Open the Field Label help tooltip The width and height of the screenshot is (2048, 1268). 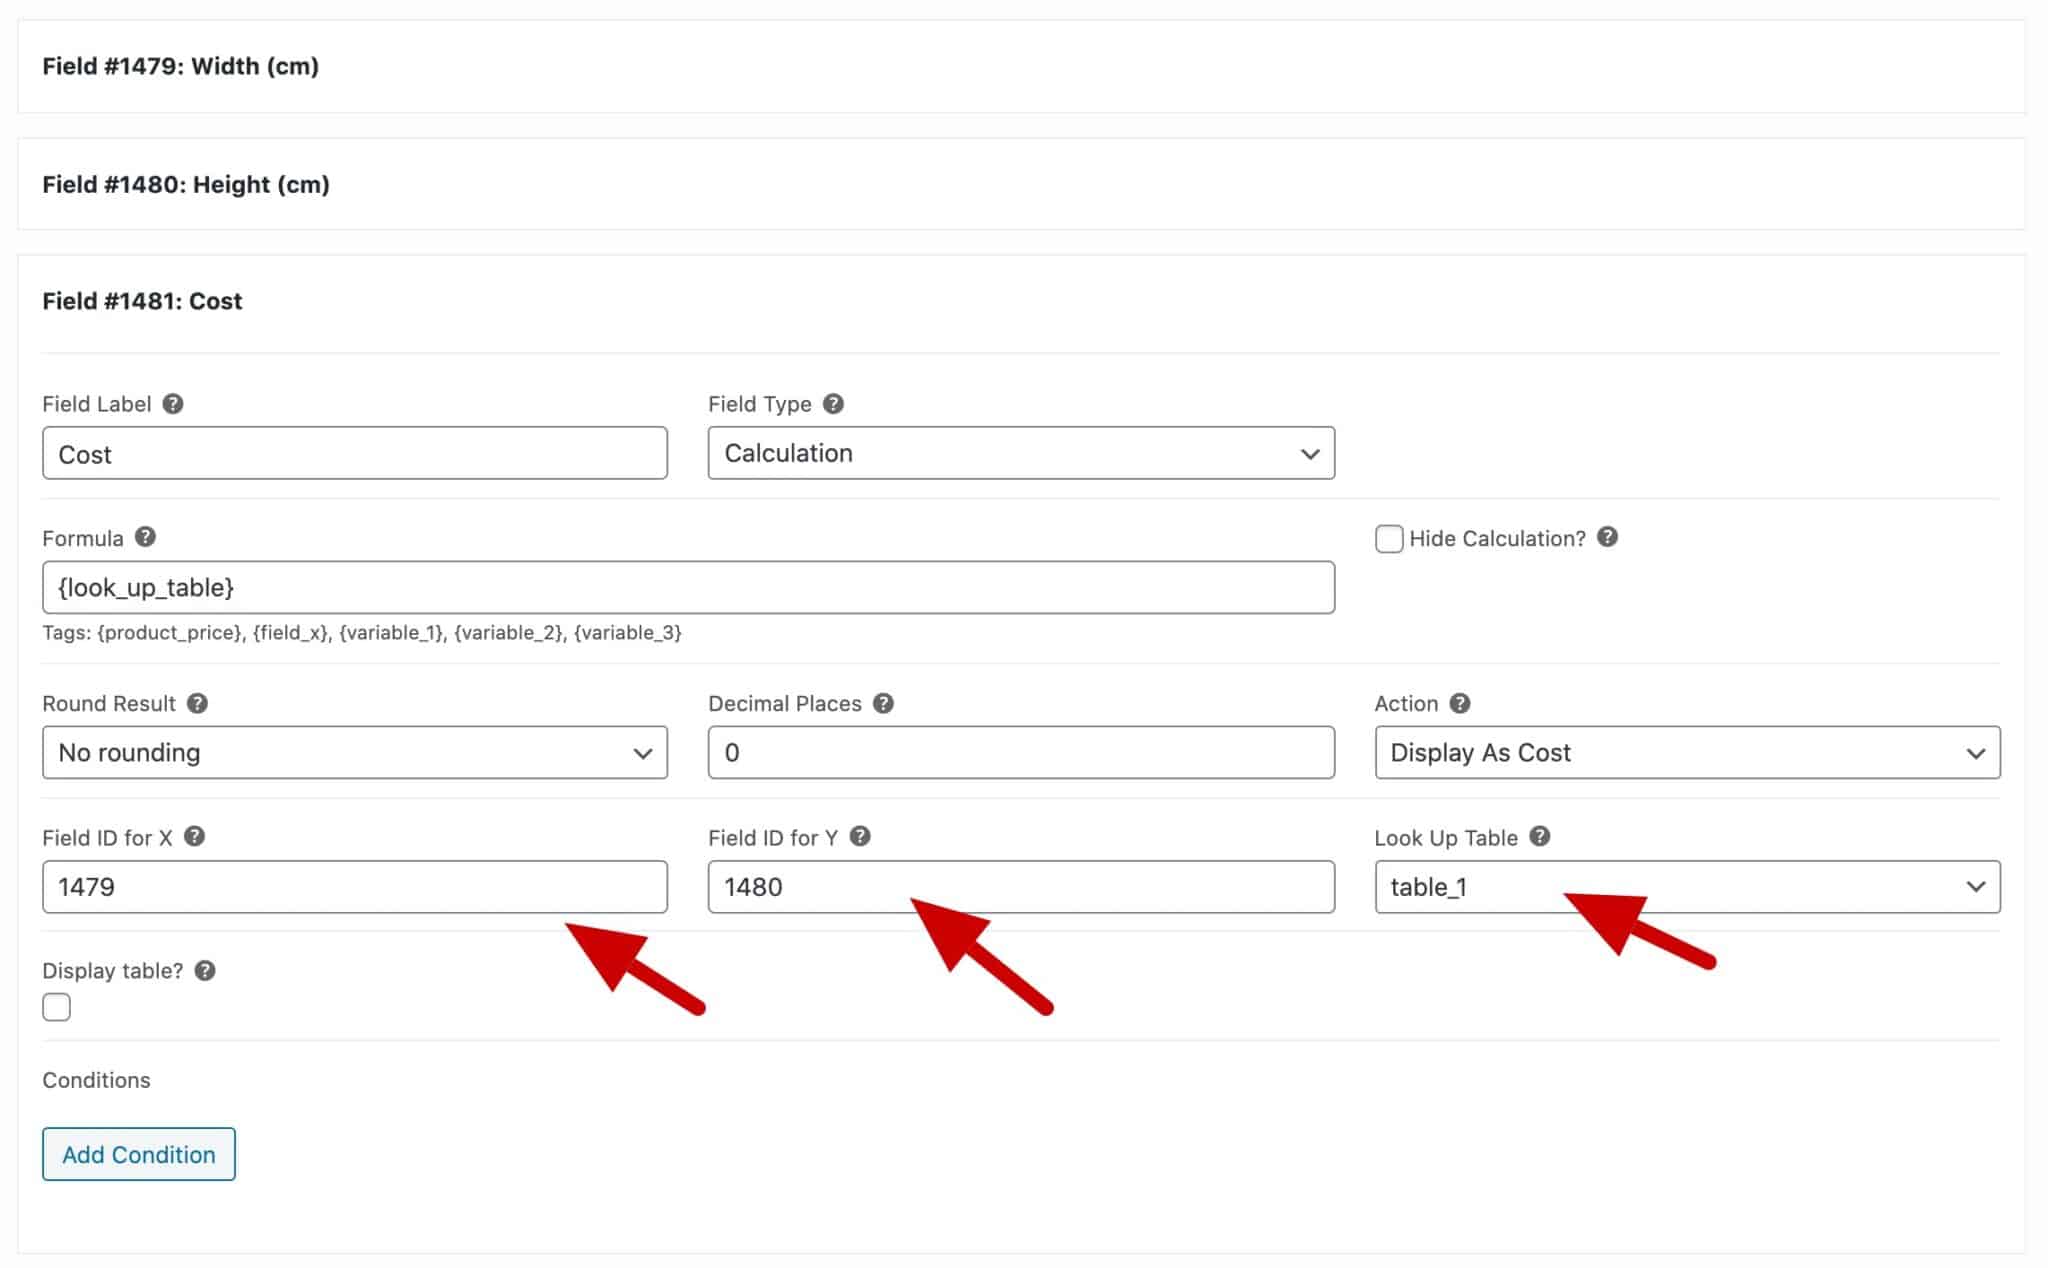click(x=172, y=404)
